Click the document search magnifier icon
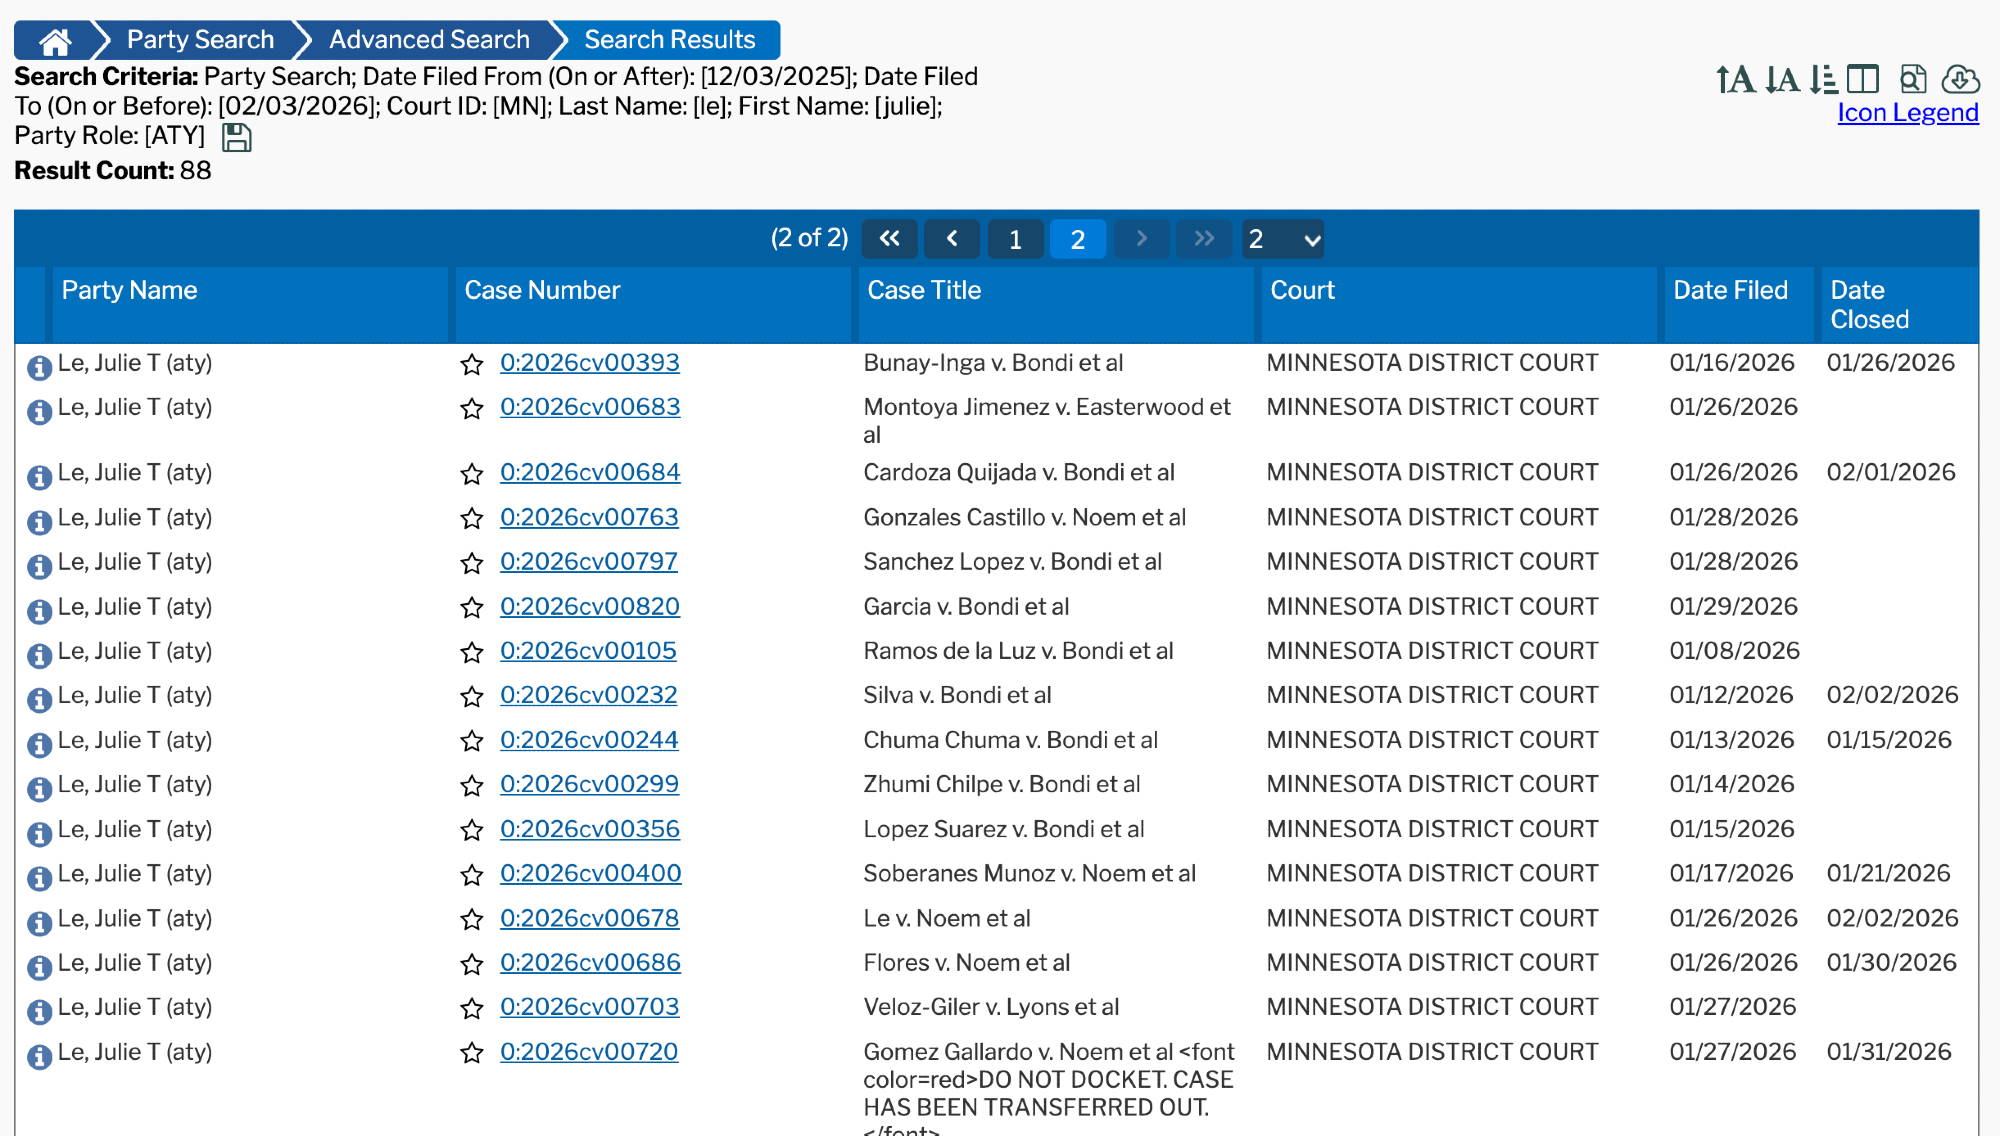This screenshot has width=2000, height=1136. [1913, 79]
